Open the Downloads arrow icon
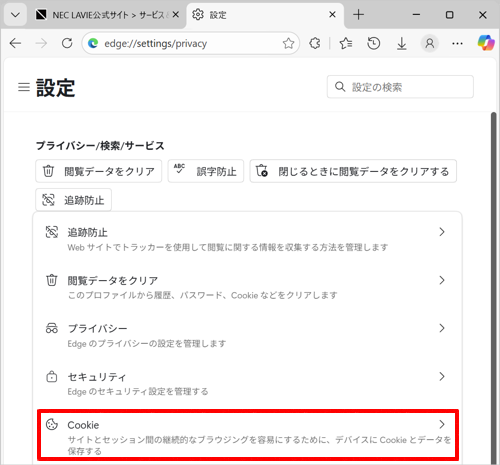The height and width of the screenshot is (465, 500). (x=402, y=43)
